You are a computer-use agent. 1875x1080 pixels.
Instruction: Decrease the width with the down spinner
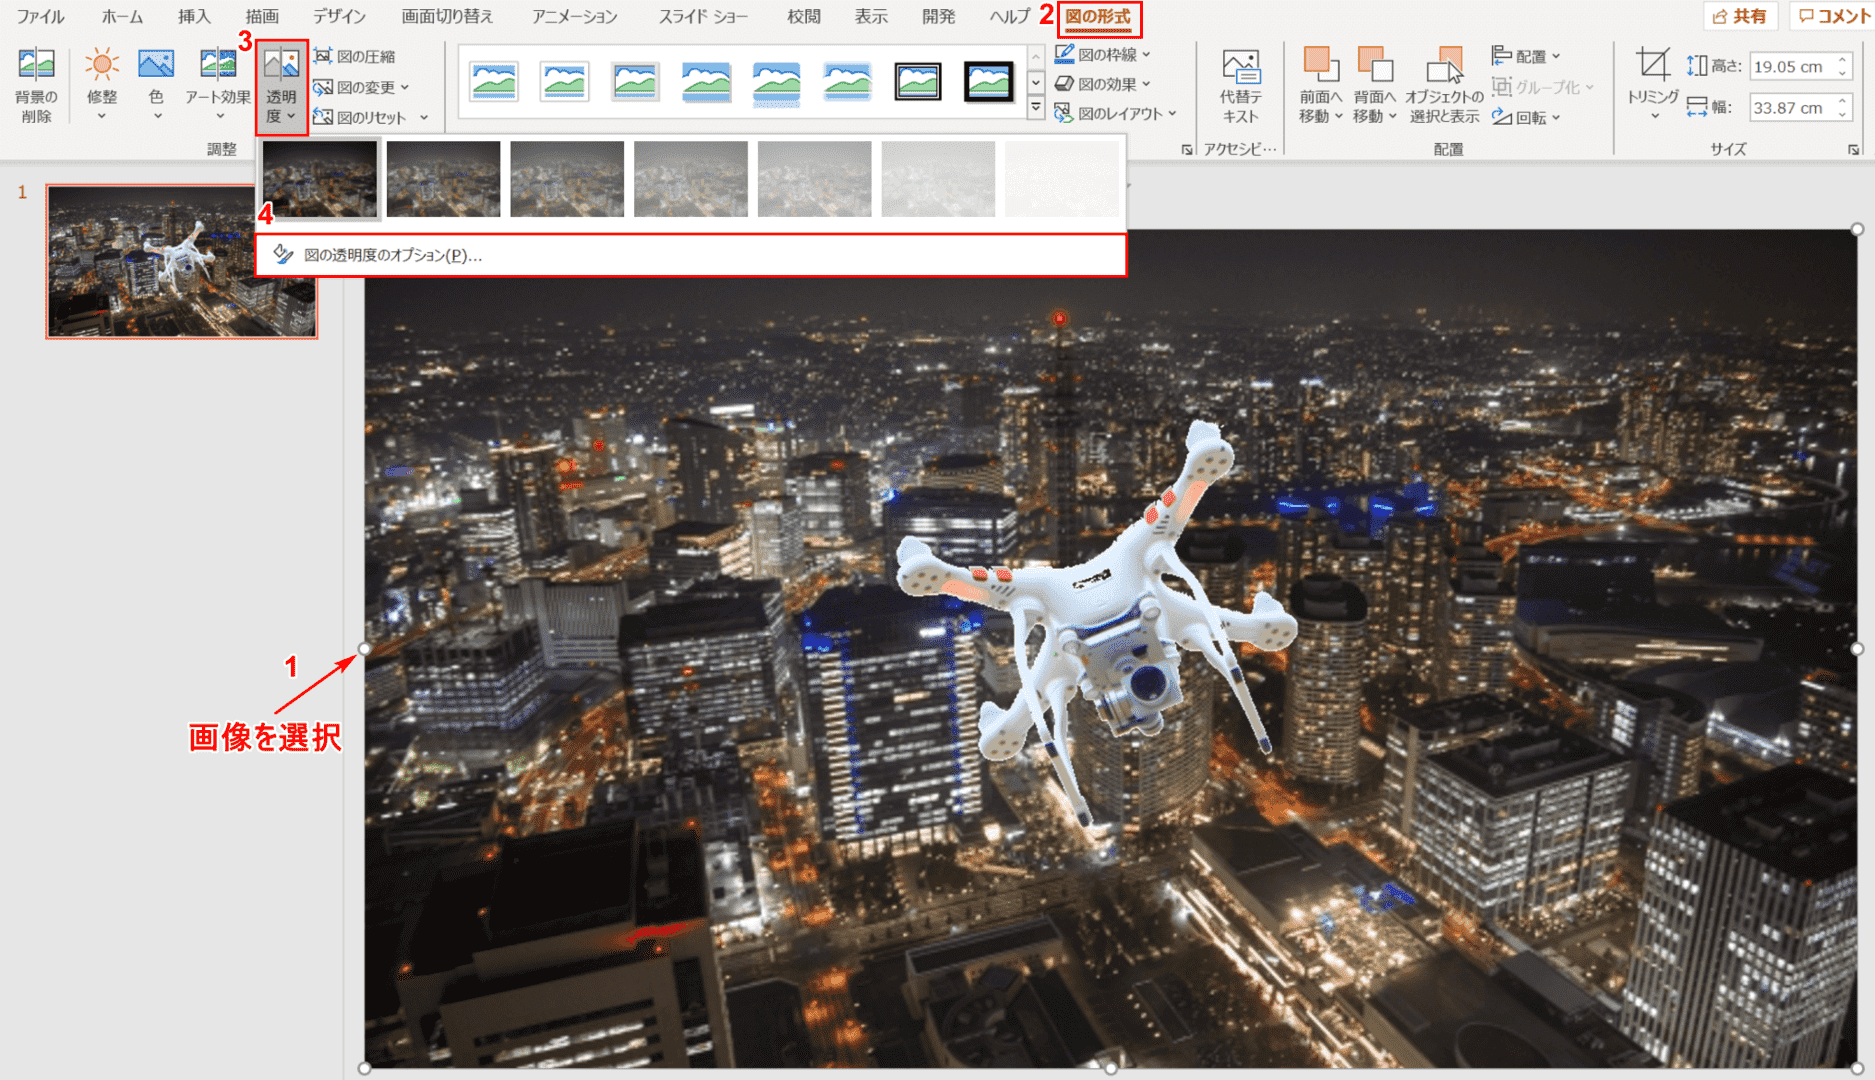coord(1843,115)
